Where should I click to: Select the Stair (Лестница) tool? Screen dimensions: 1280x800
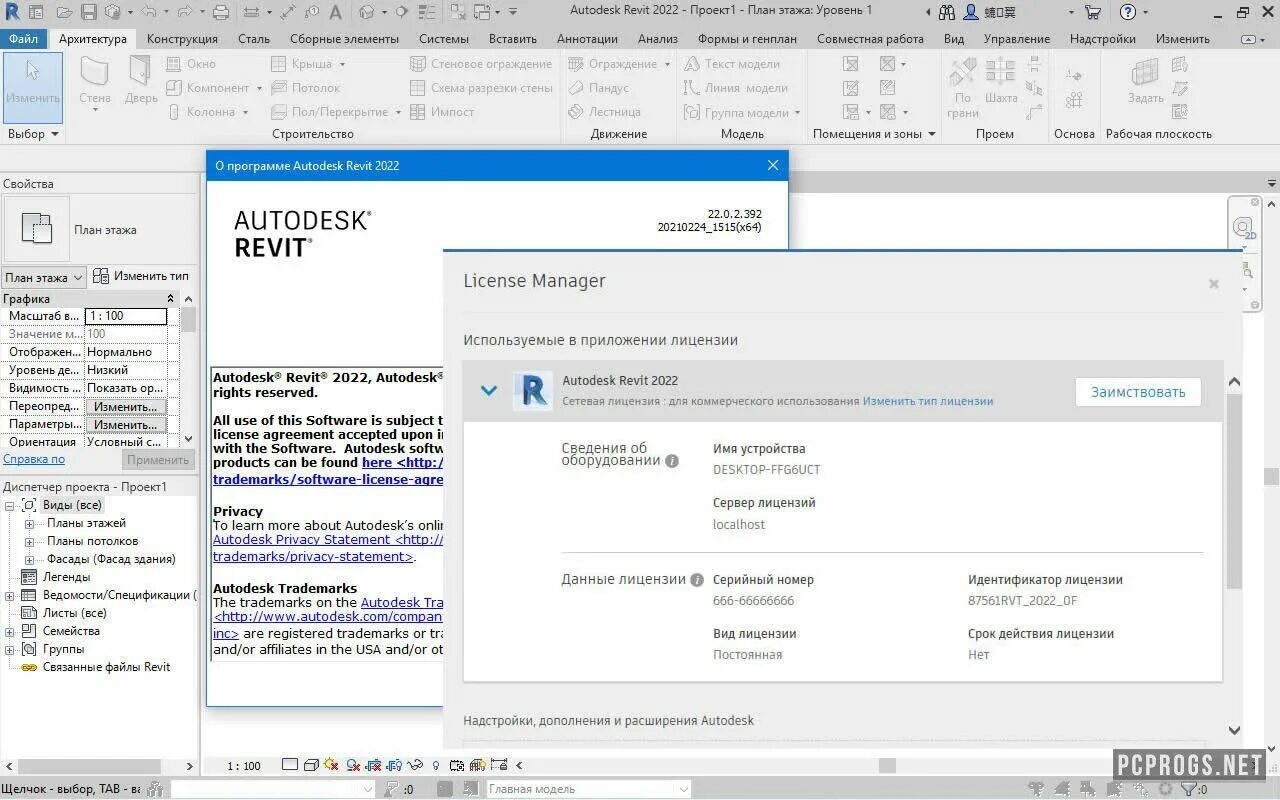point(604,112)
